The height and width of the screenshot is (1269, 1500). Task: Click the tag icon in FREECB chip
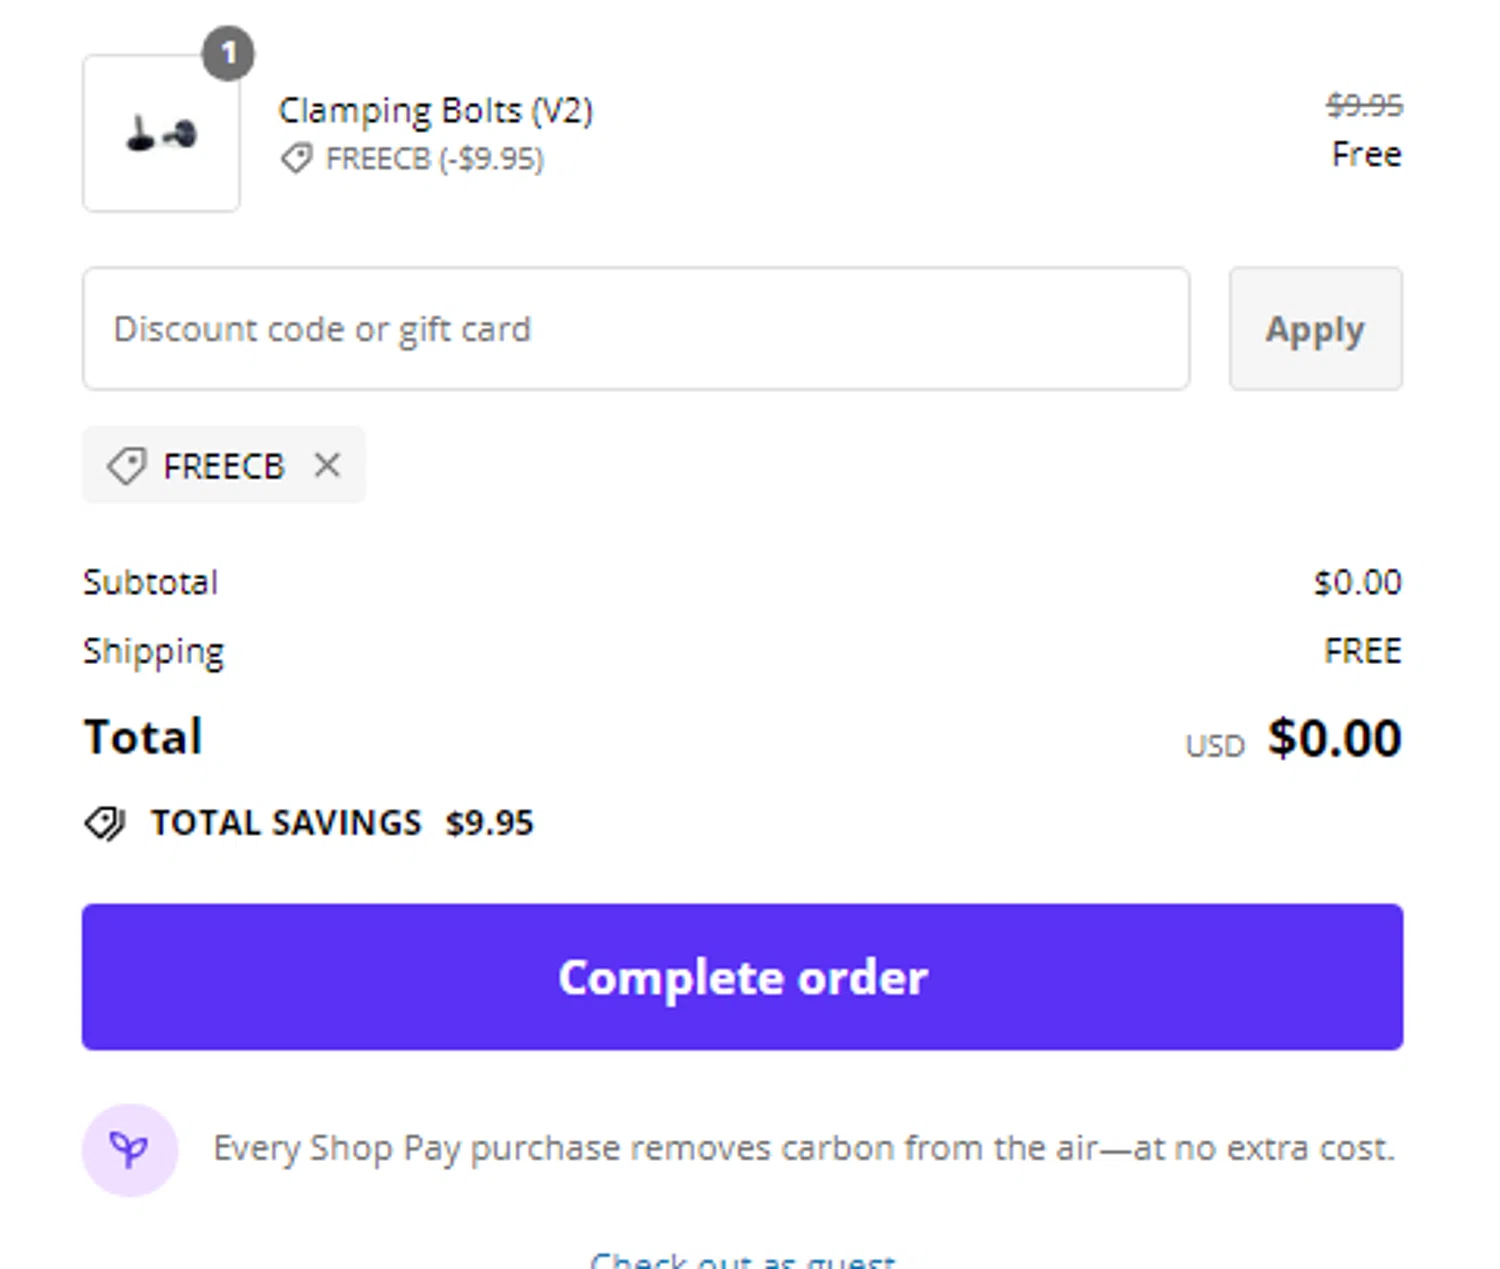pos(127,466)
